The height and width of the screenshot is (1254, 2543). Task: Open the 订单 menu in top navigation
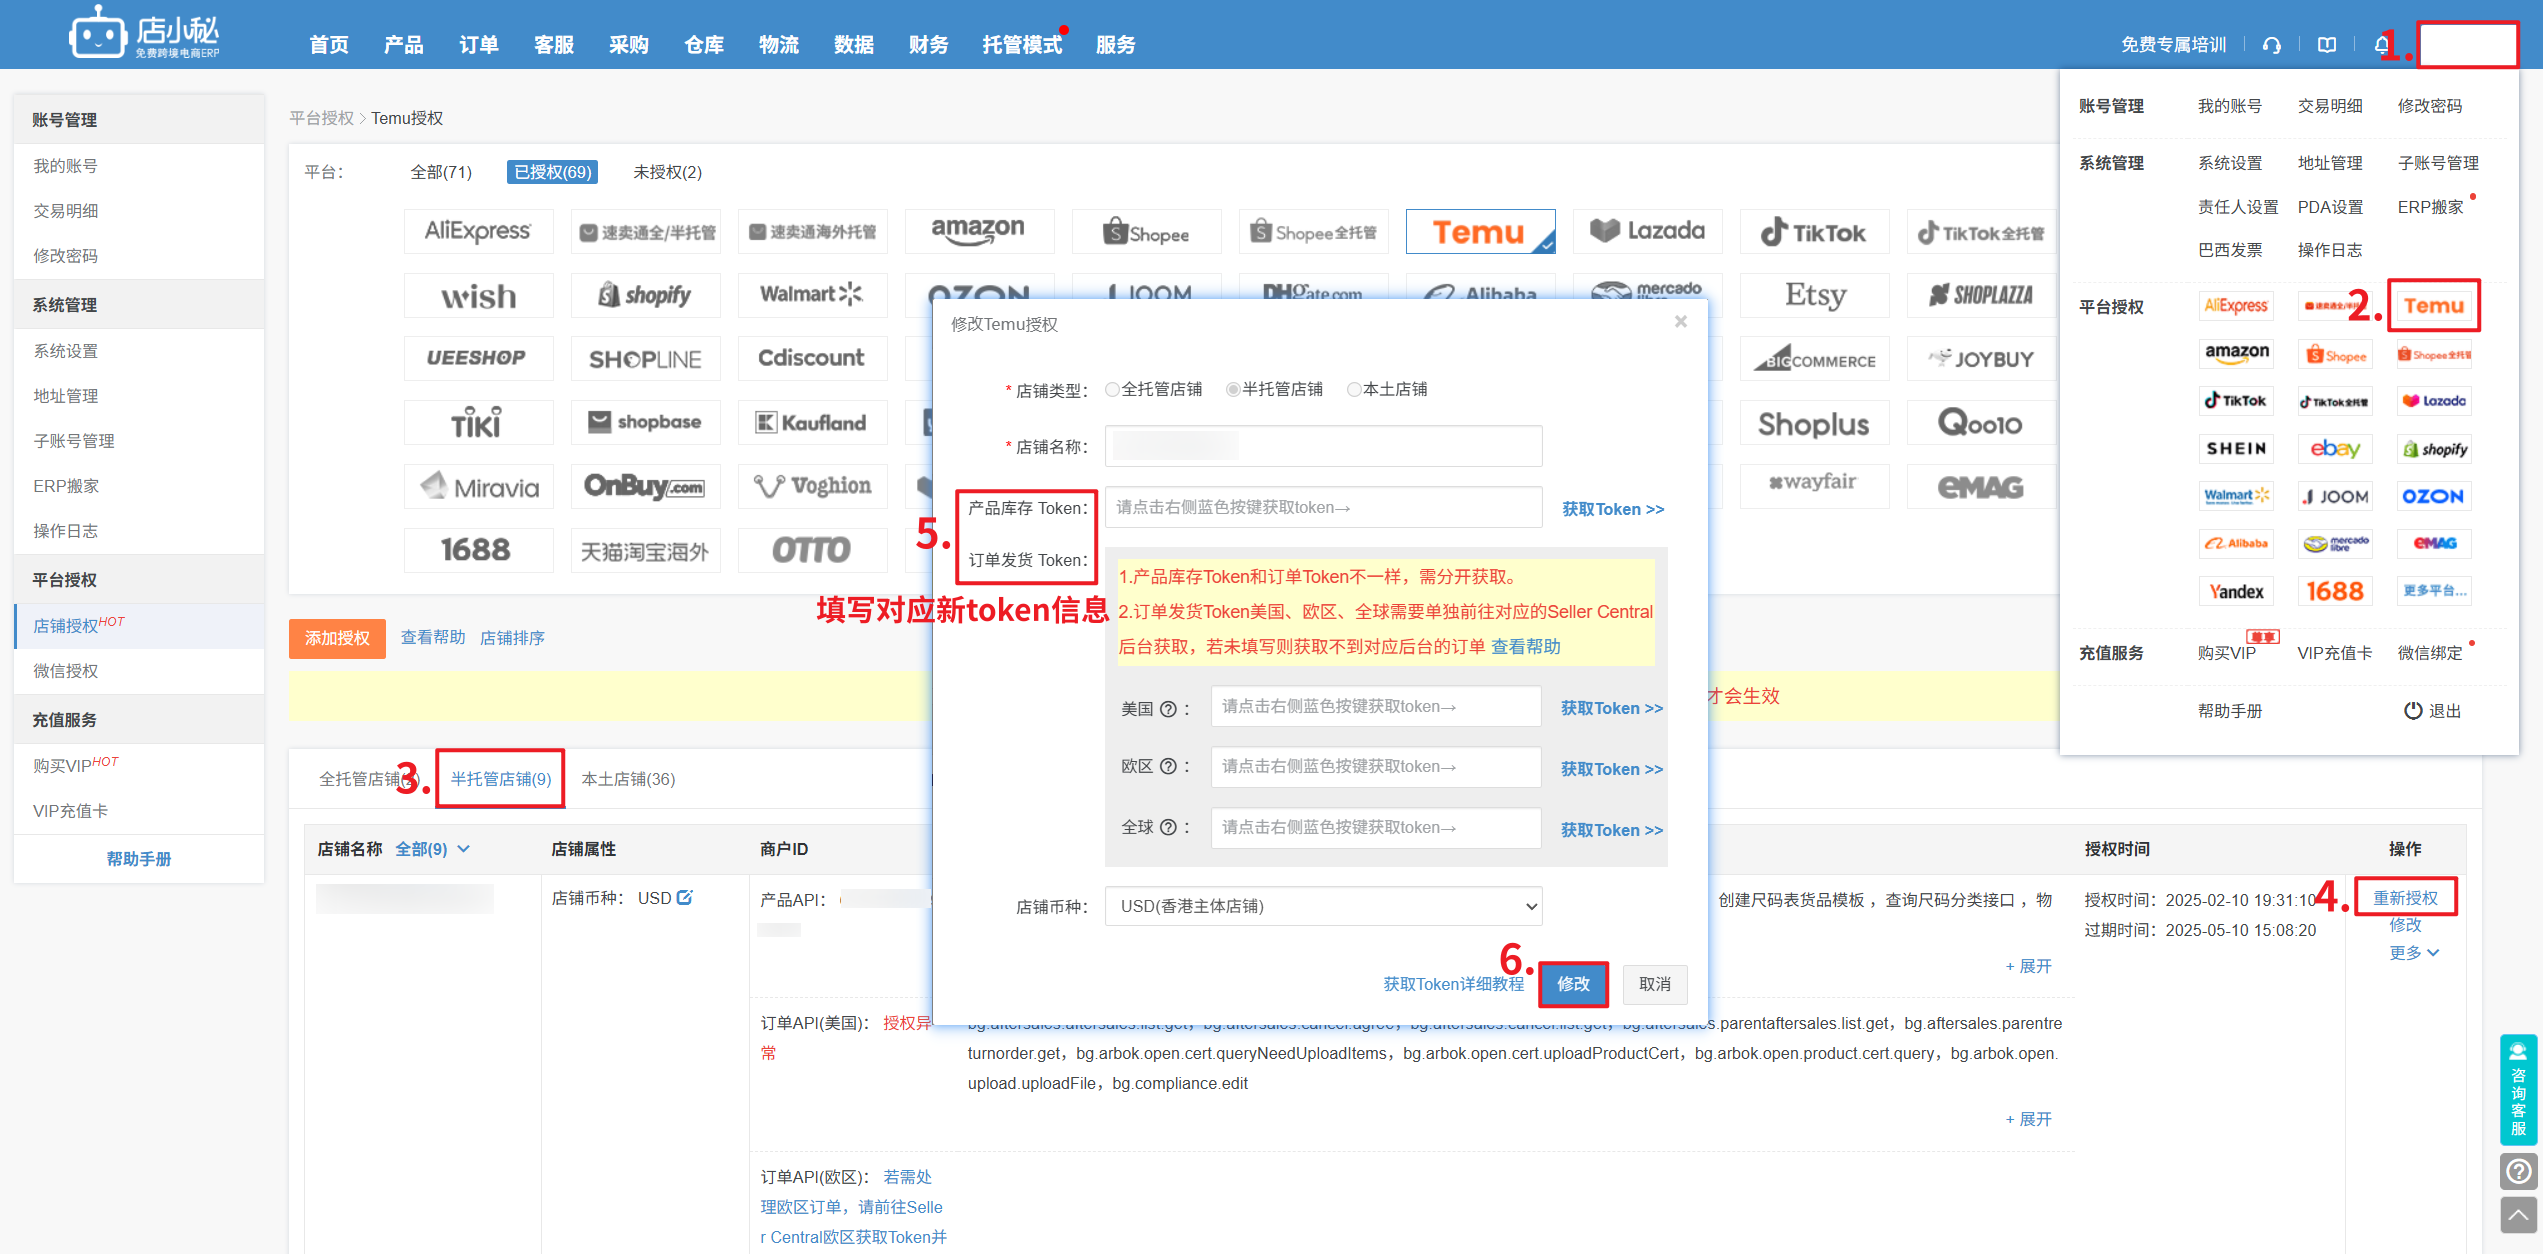478,45
